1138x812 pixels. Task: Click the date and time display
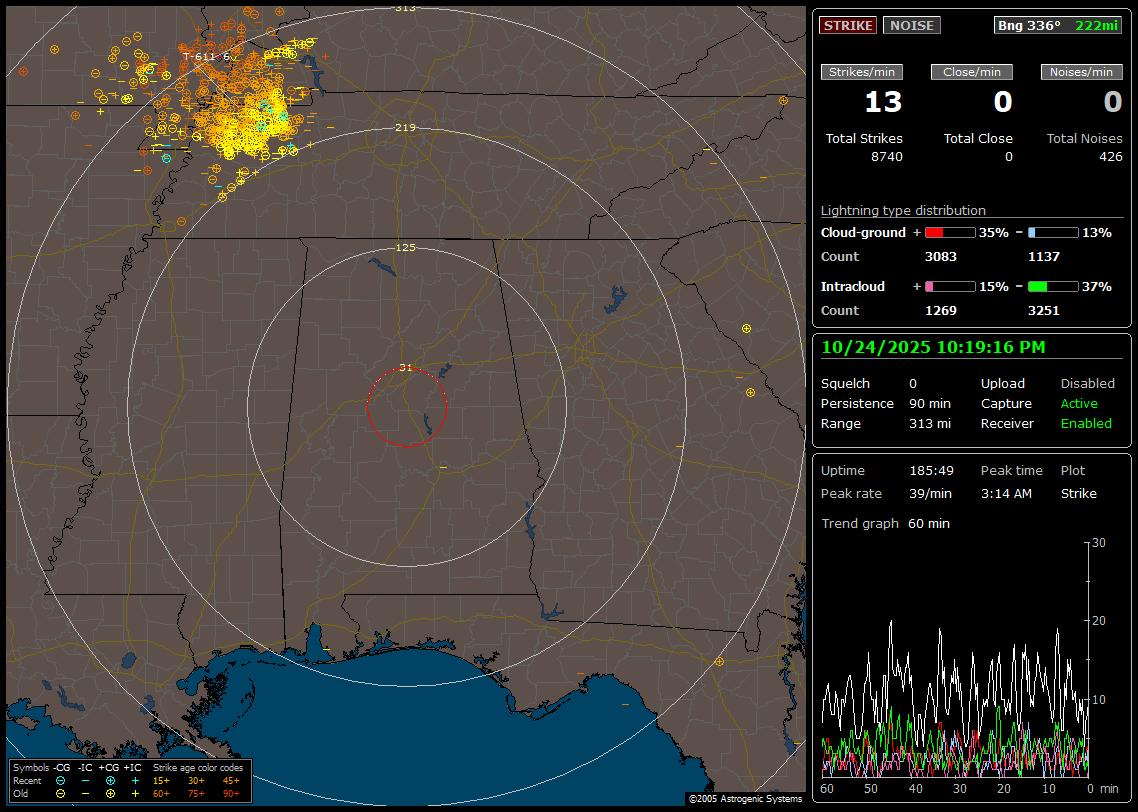(933, 348)
